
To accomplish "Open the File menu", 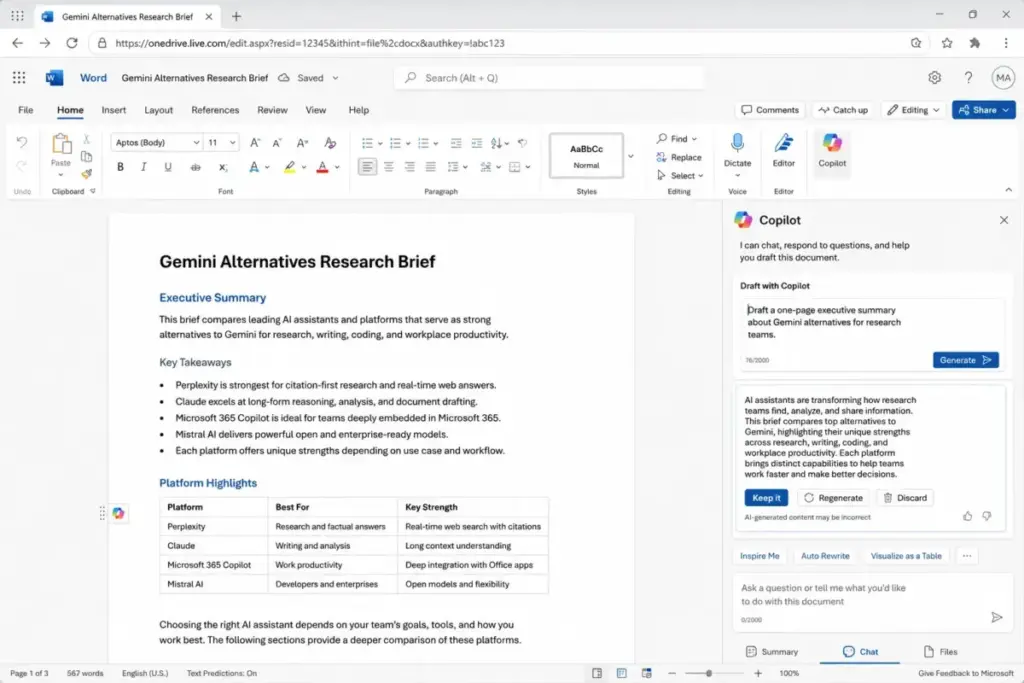I will pyautogui.click(x=25, y=110).
